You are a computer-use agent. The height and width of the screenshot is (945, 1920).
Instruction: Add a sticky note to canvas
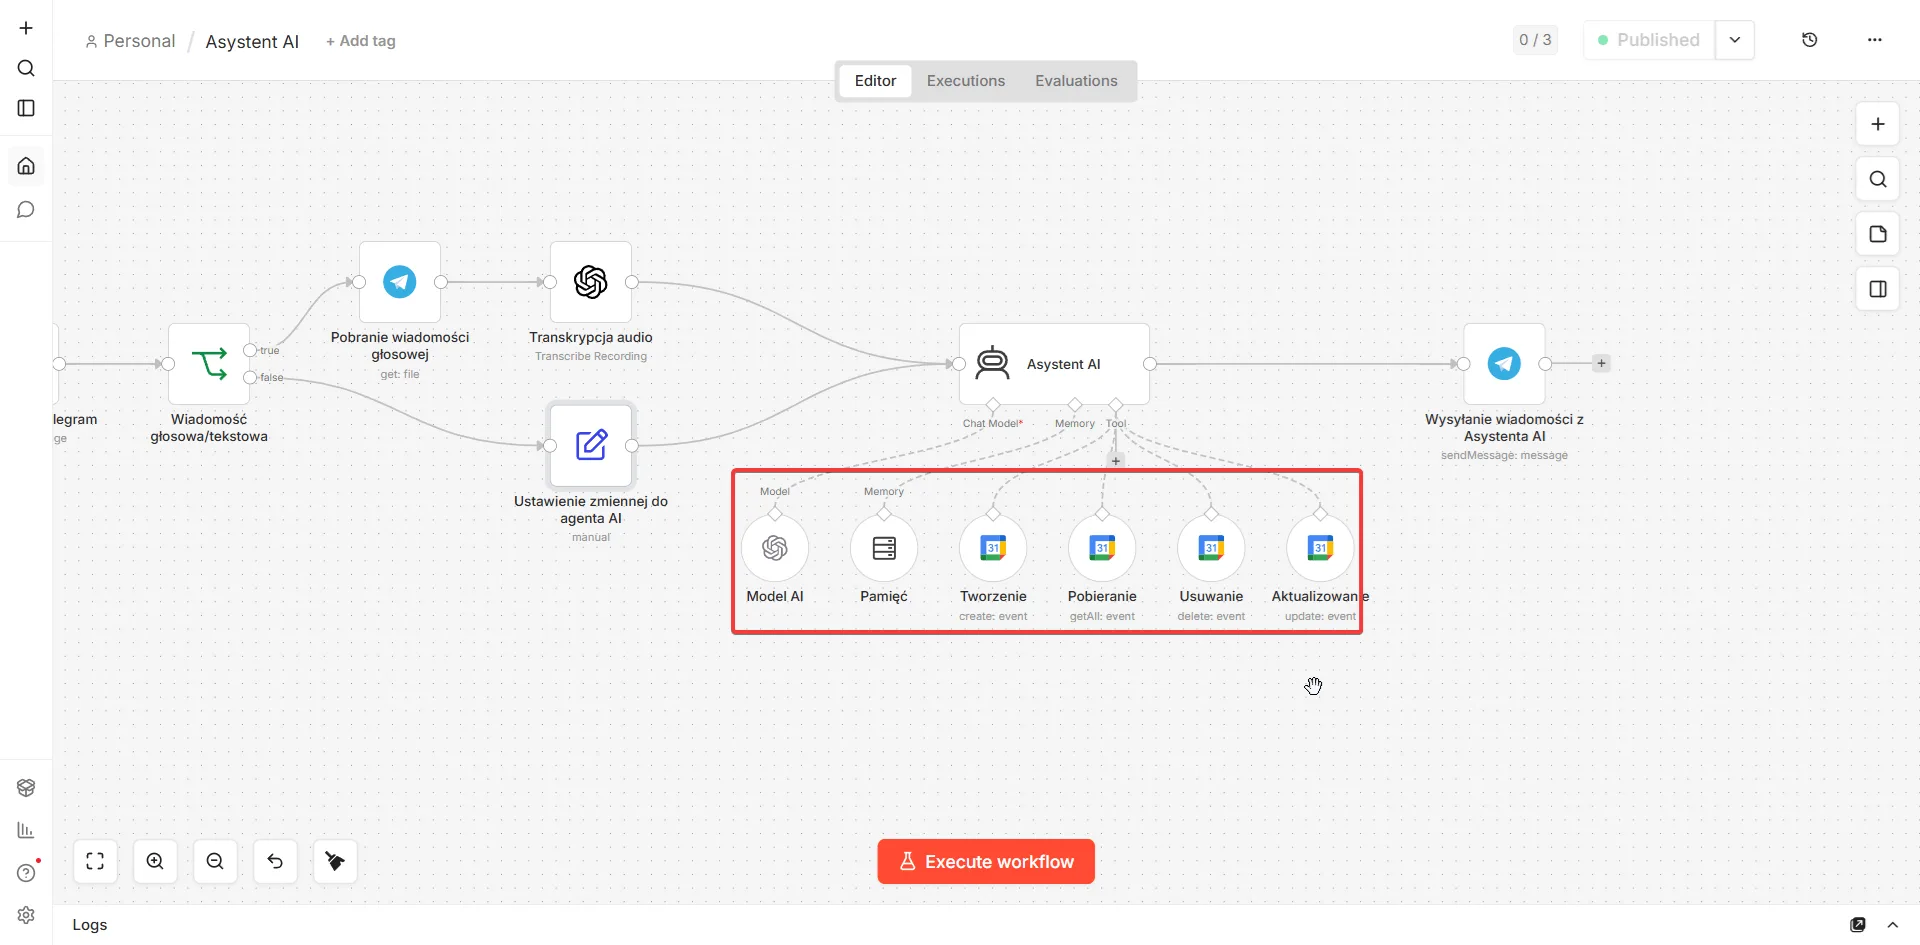tap(1877, 234)
